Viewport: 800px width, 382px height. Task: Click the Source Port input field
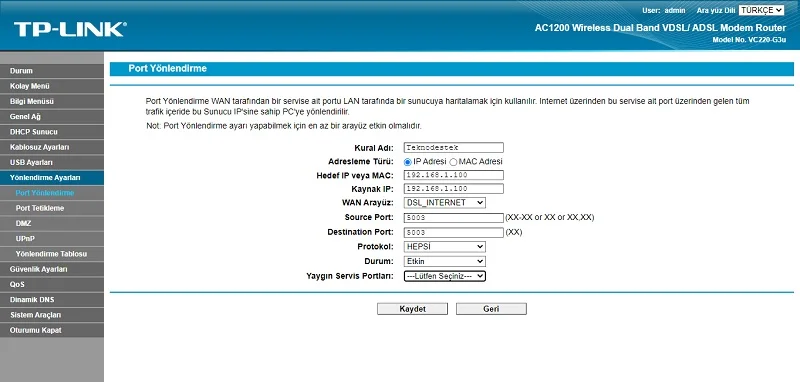pyautogui.click(x=454, y=218)
